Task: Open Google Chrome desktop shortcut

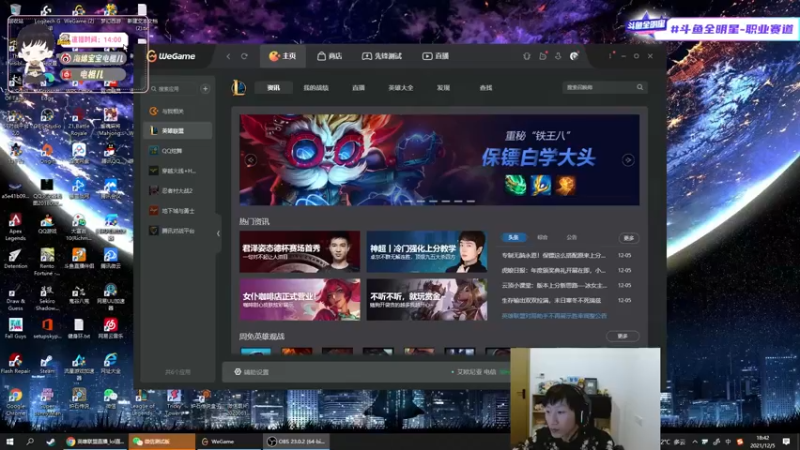Action: coord(15,402)
